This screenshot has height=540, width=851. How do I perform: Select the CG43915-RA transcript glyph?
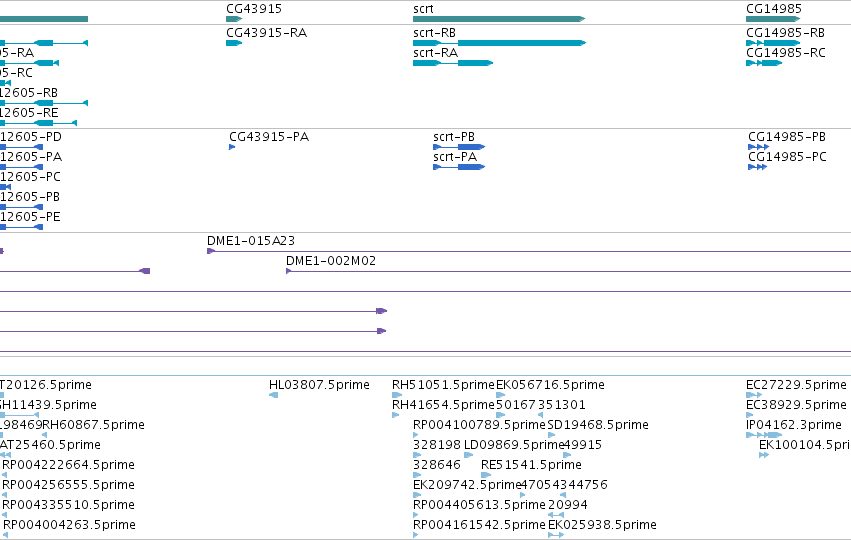tap(234, 43)
